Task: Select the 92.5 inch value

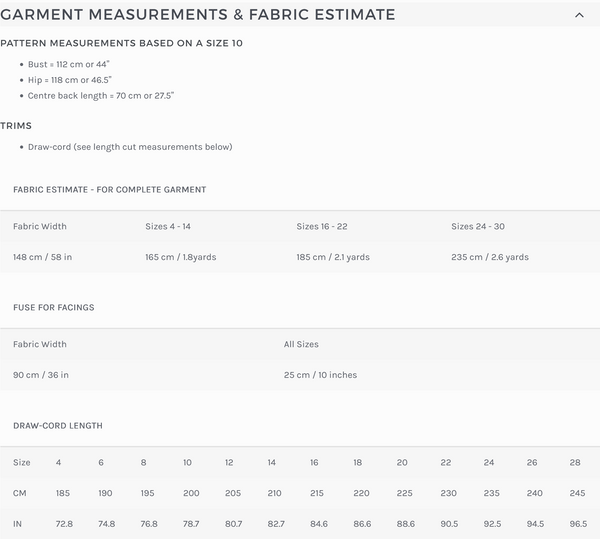Action: click(492, 524)
